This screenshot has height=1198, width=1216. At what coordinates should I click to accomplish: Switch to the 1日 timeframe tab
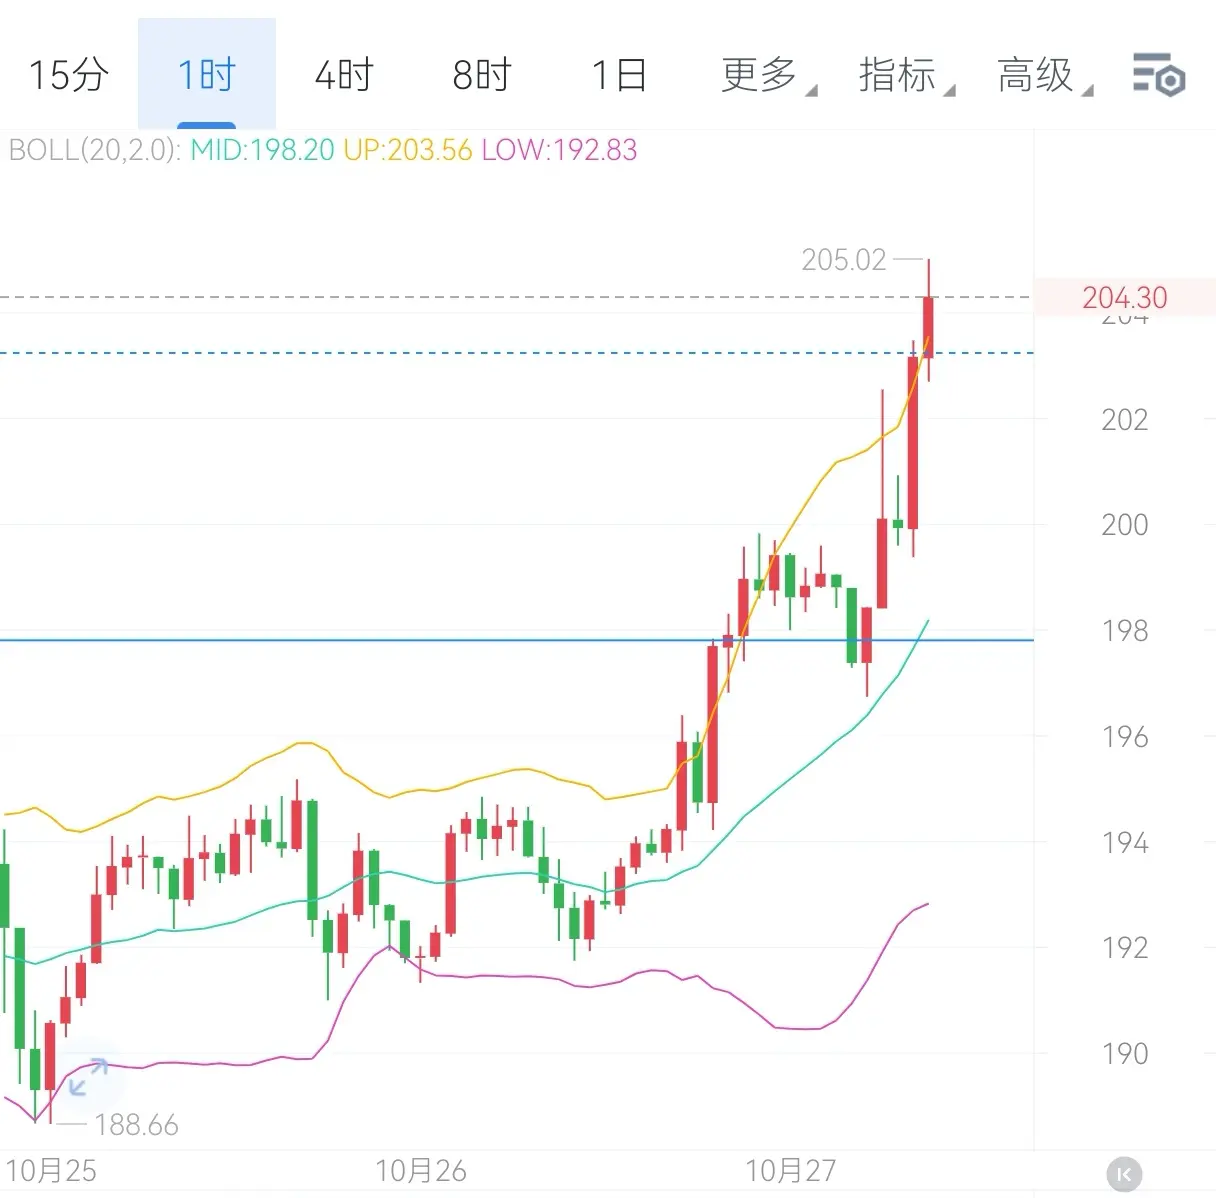pyautogui.click(x=620, y=75)
